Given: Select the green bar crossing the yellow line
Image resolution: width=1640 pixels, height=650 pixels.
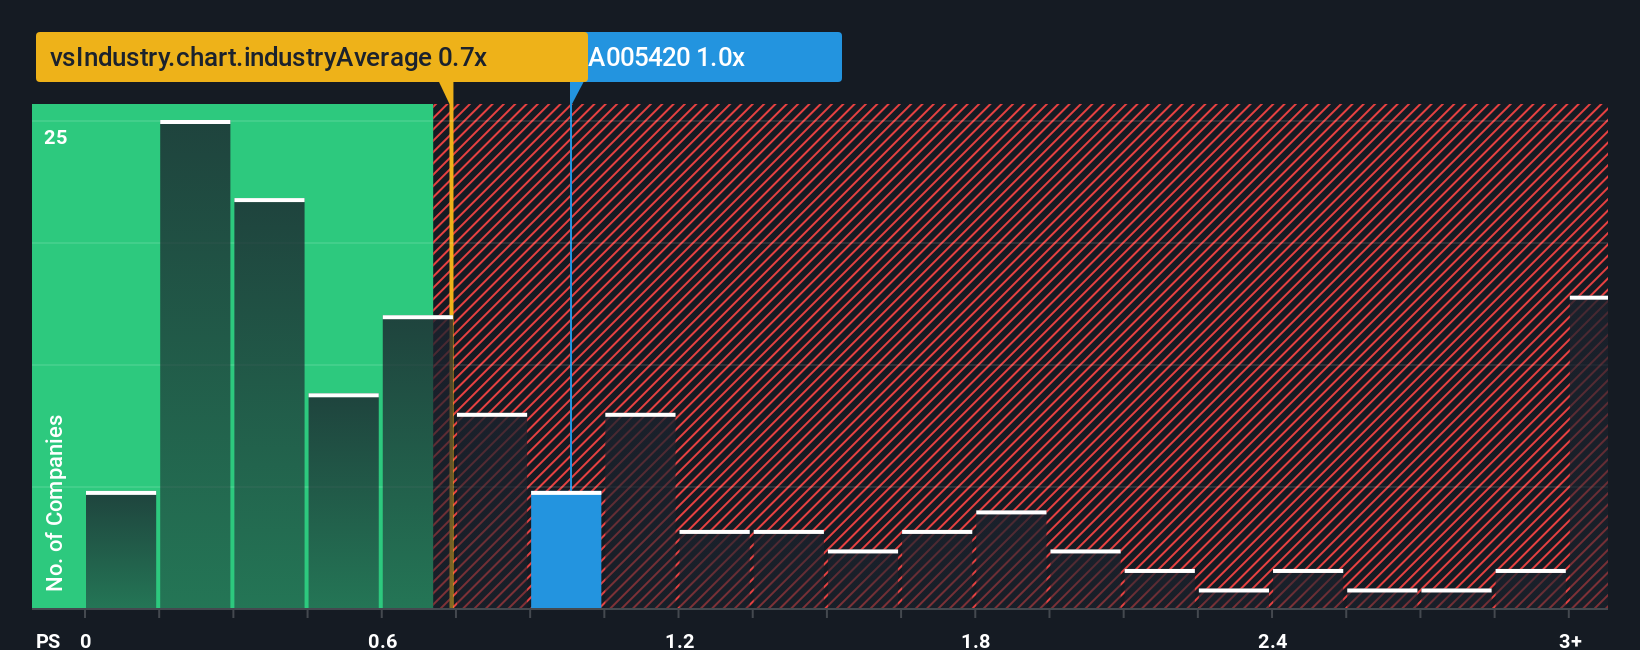Looking at the screenshot, I should click(x=418, y=462).
